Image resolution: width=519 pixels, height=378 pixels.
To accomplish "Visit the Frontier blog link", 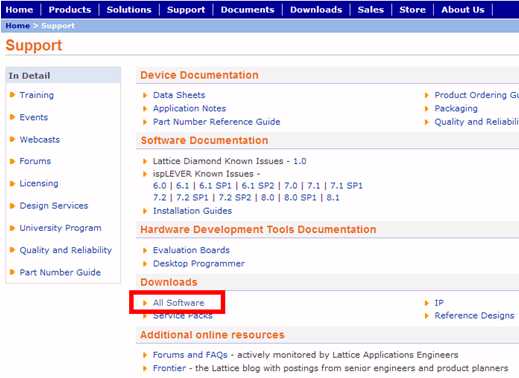I will [x=169, y=368].
